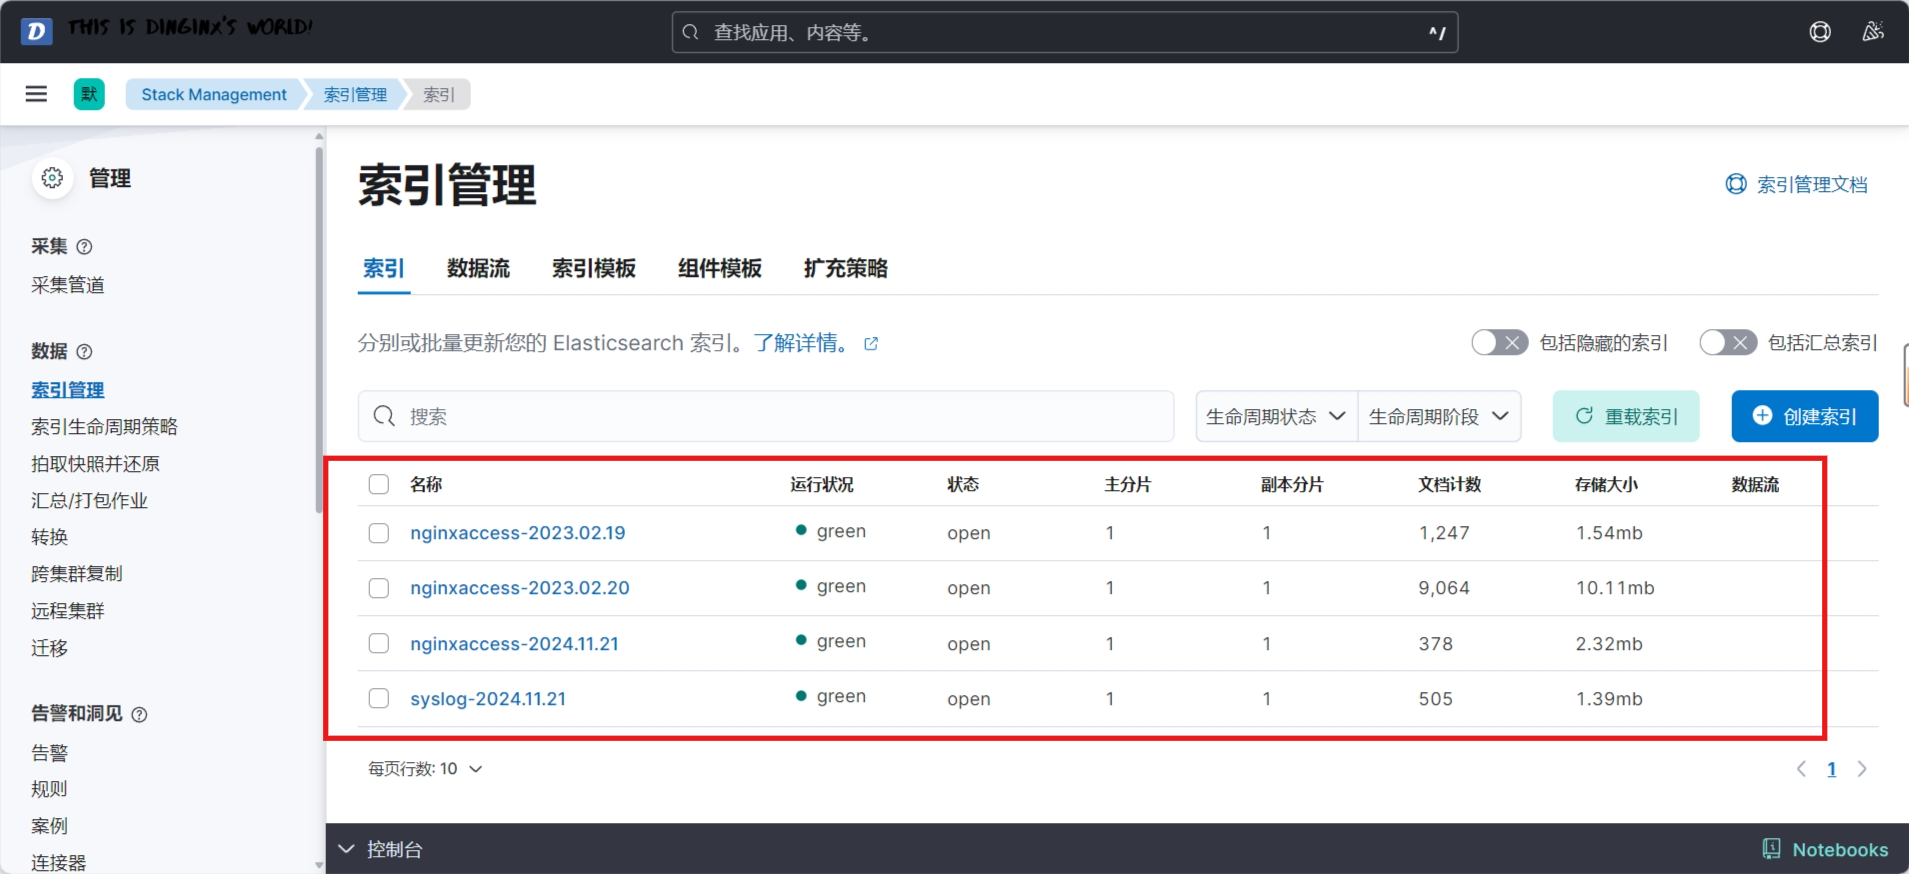The image size is (1909, 874).
Task: Open 告警 in sidebar
Action: tap(49, 753)
